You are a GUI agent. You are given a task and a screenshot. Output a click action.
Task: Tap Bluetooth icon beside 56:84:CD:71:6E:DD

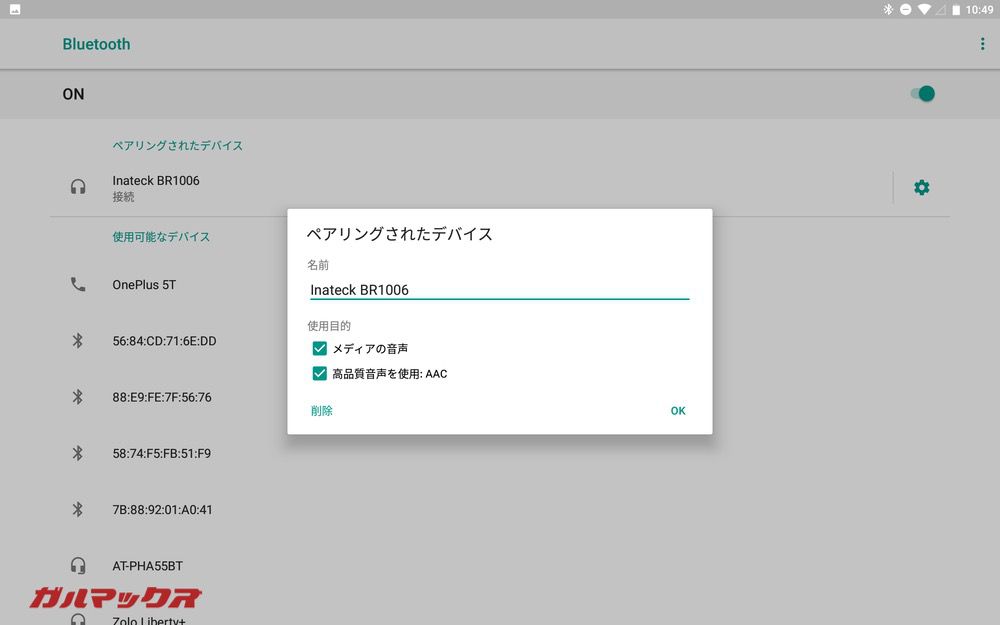(x=78, y=341)
